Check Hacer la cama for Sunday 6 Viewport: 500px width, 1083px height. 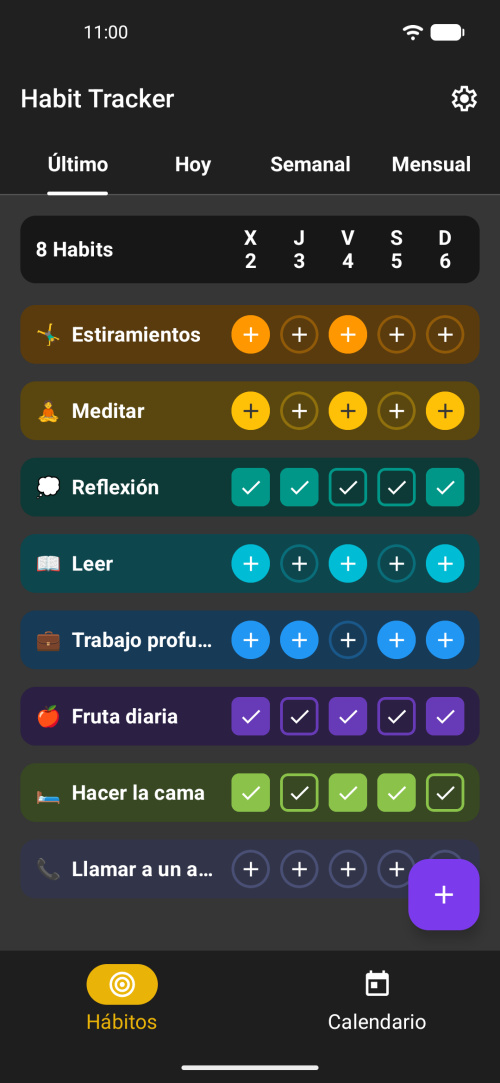[x=445, y=793]
